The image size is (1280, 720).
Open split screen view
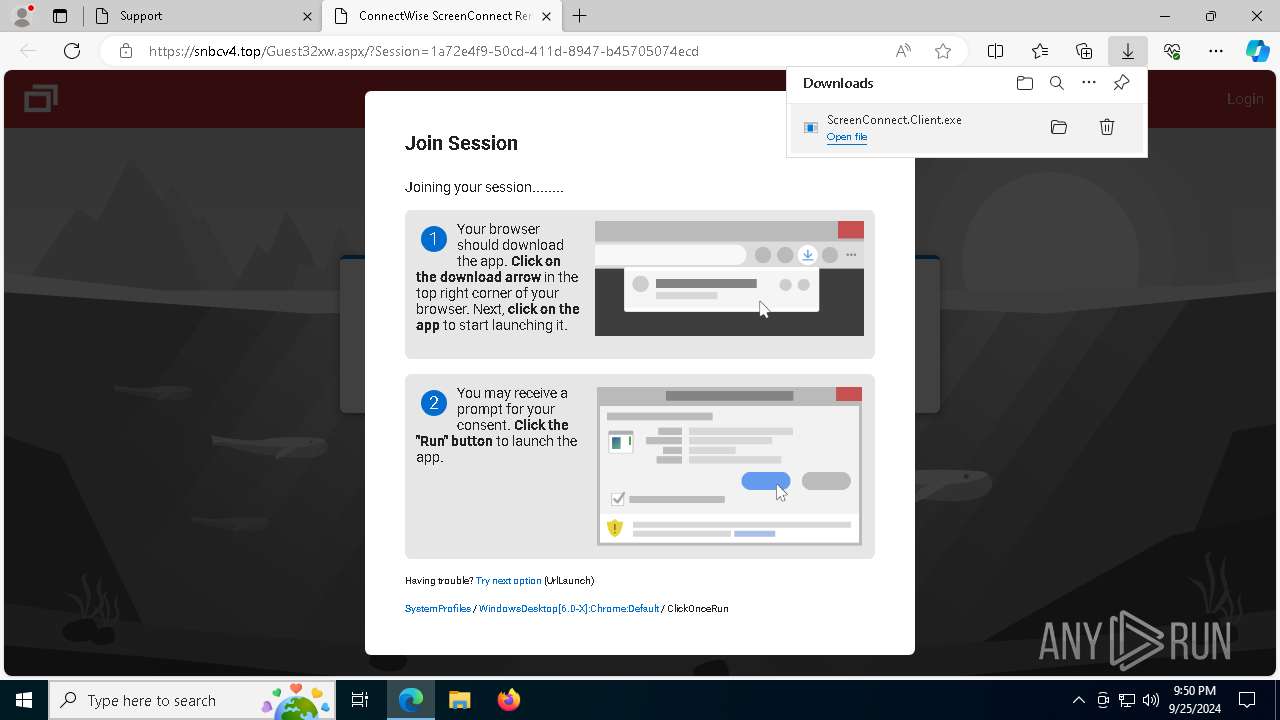996,51
